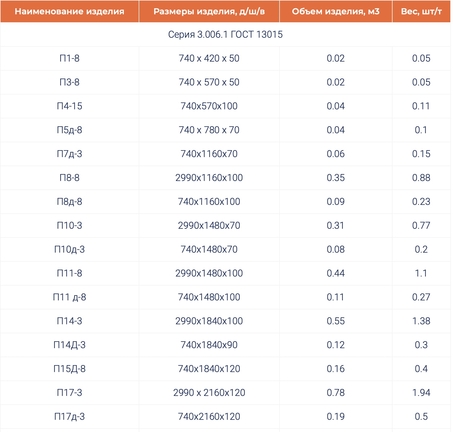Click the 'Размеры изделия, д/ш/в' column header
This screenshot has height=432, width=453.
coord(209,11)
